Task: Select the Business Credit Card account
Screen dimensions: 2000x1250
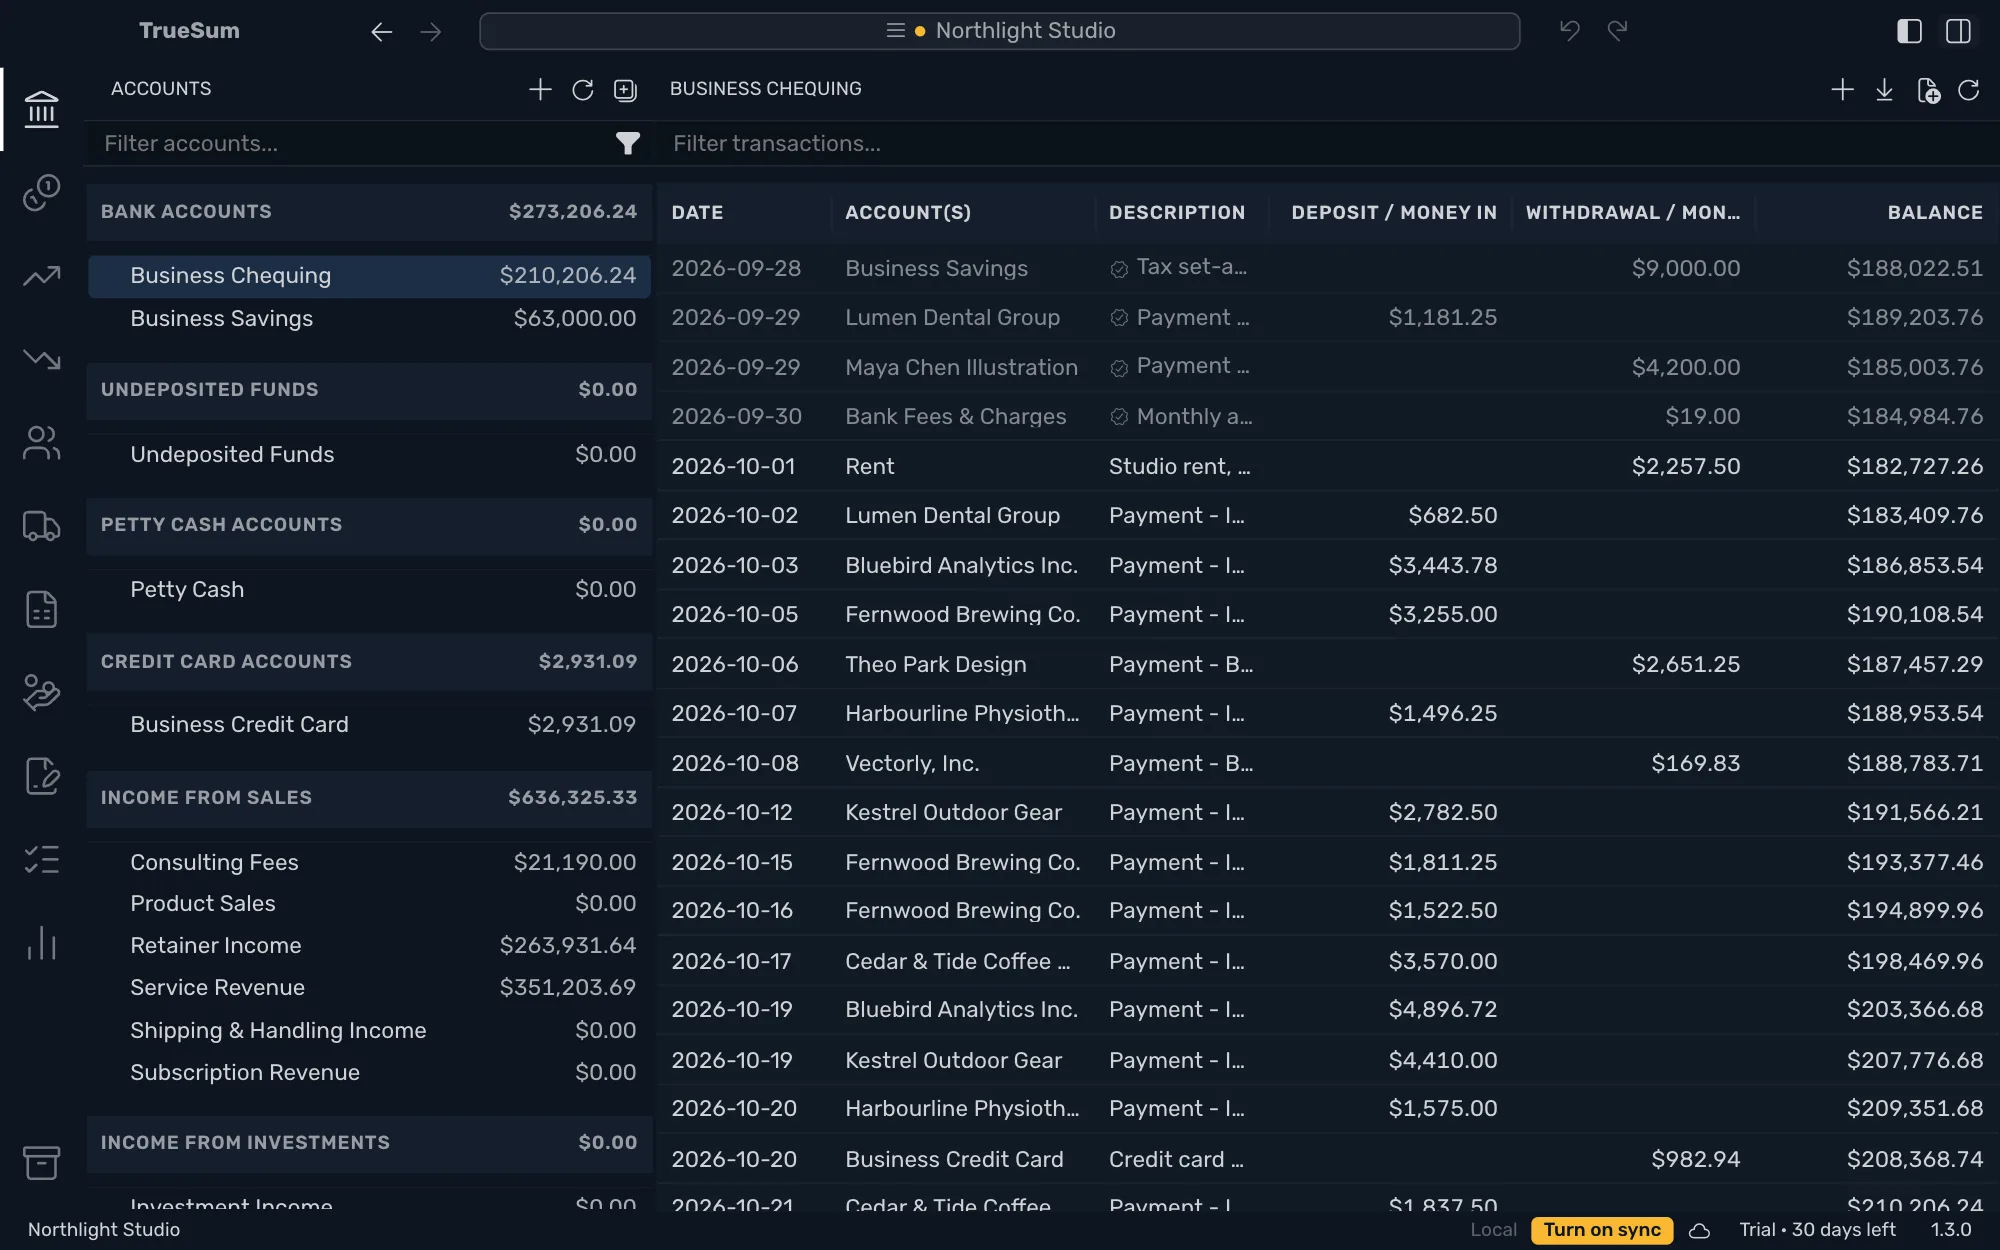Action: coord(369,725)
